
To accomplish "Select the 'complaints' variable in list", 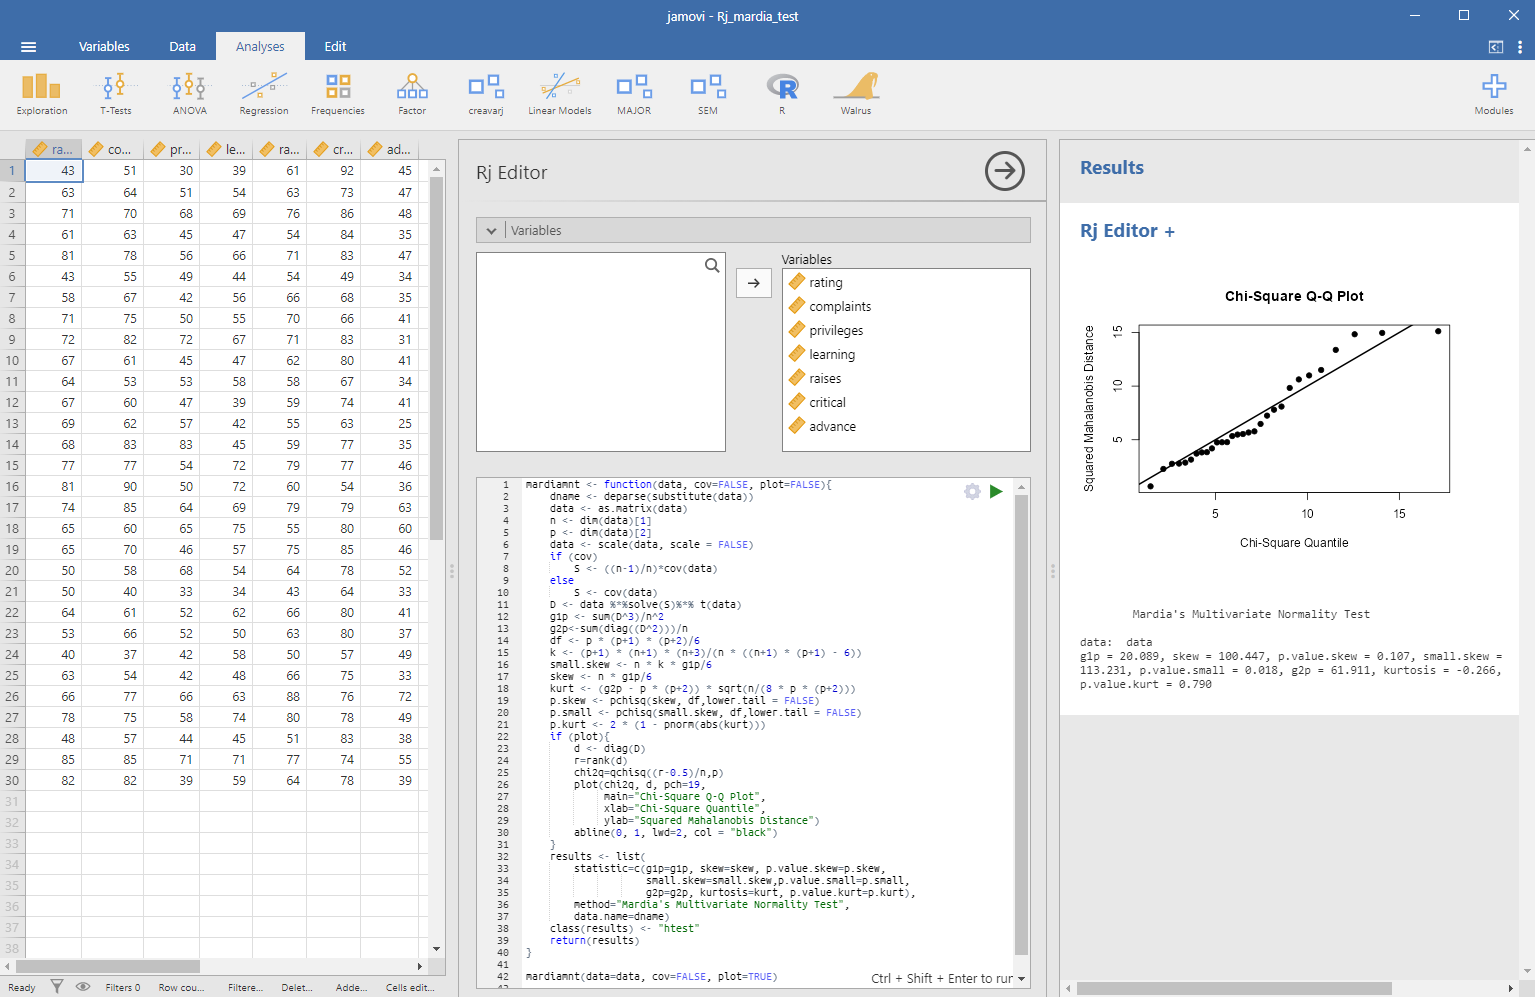I will click(840, 307).
